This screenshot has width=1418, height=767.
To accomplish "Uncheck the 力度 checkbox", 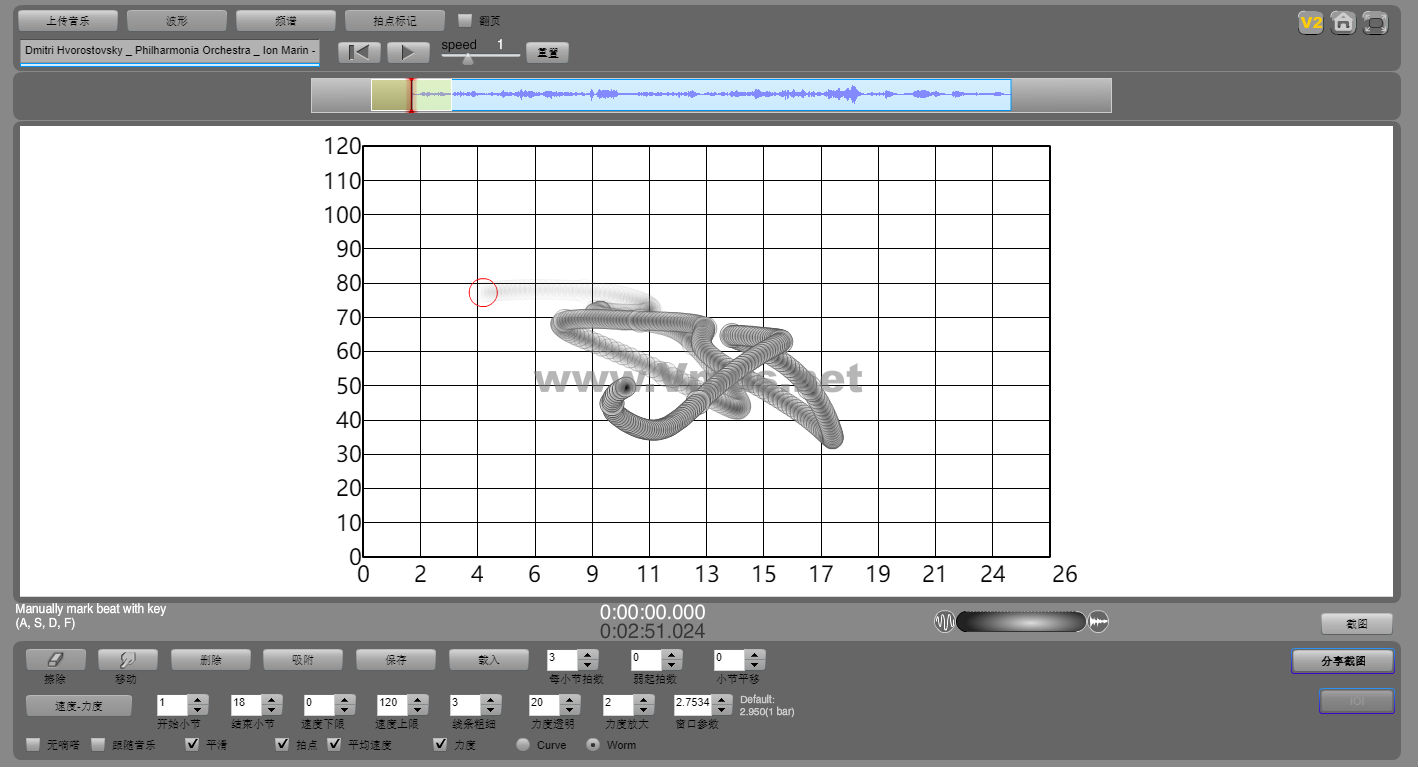I will (x=440, y=745).
